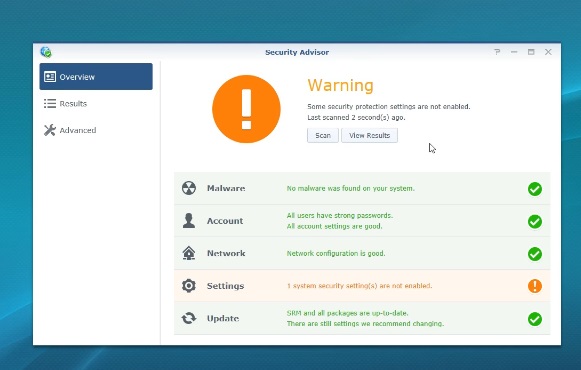Click the Account person icon
The height and width of the screenshot is (370, 581).
[x=189, y=220]
